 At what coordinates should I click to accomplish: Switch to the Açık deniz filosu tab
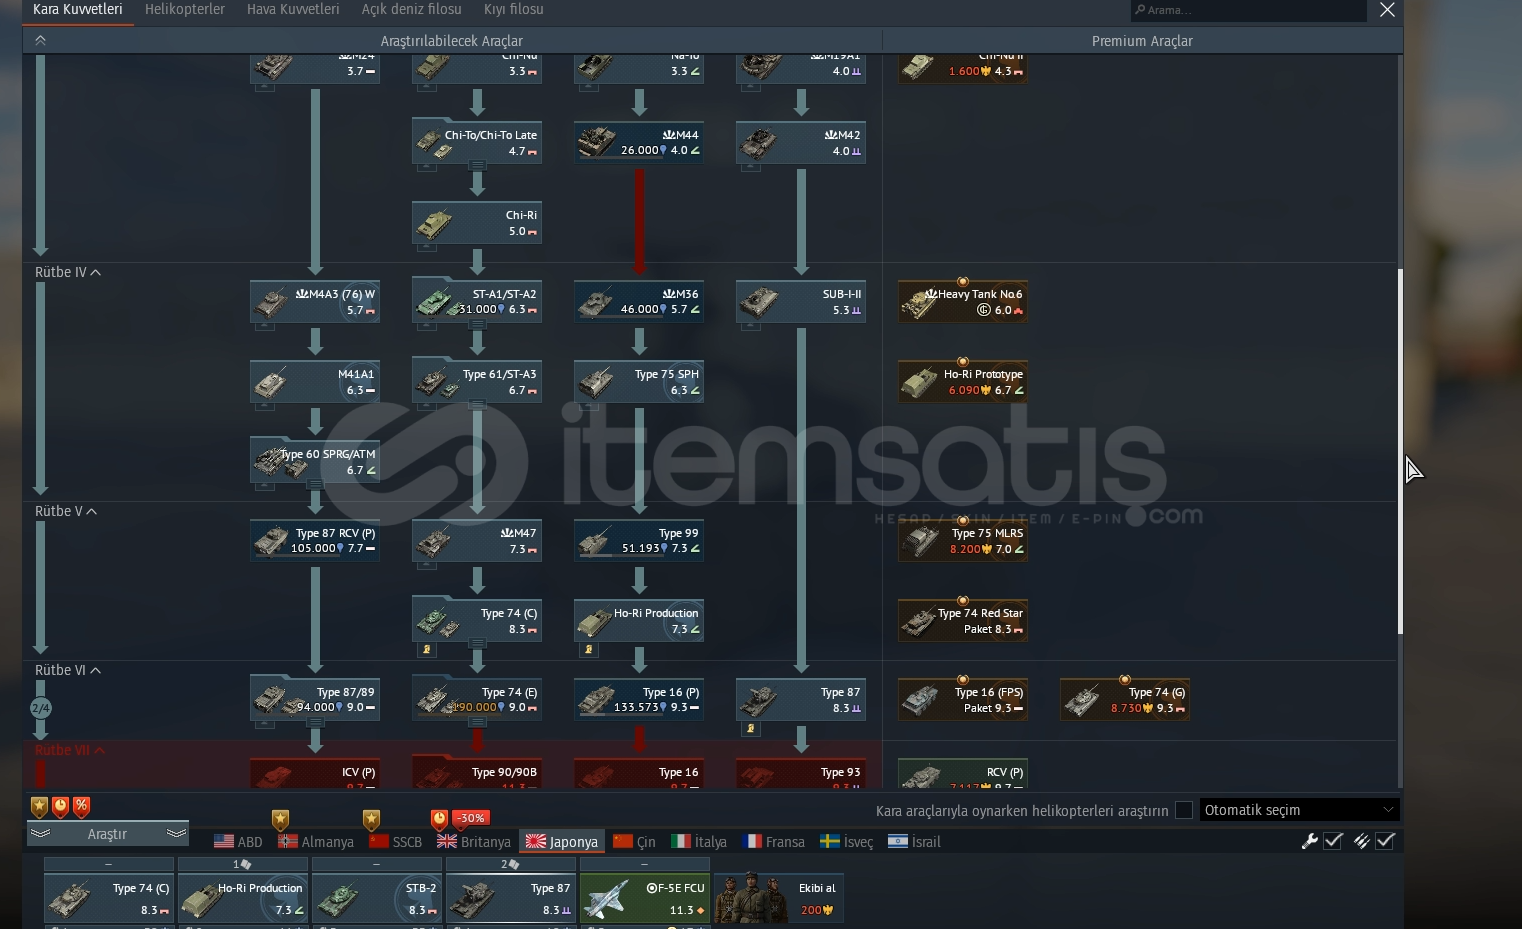(412, 9)
